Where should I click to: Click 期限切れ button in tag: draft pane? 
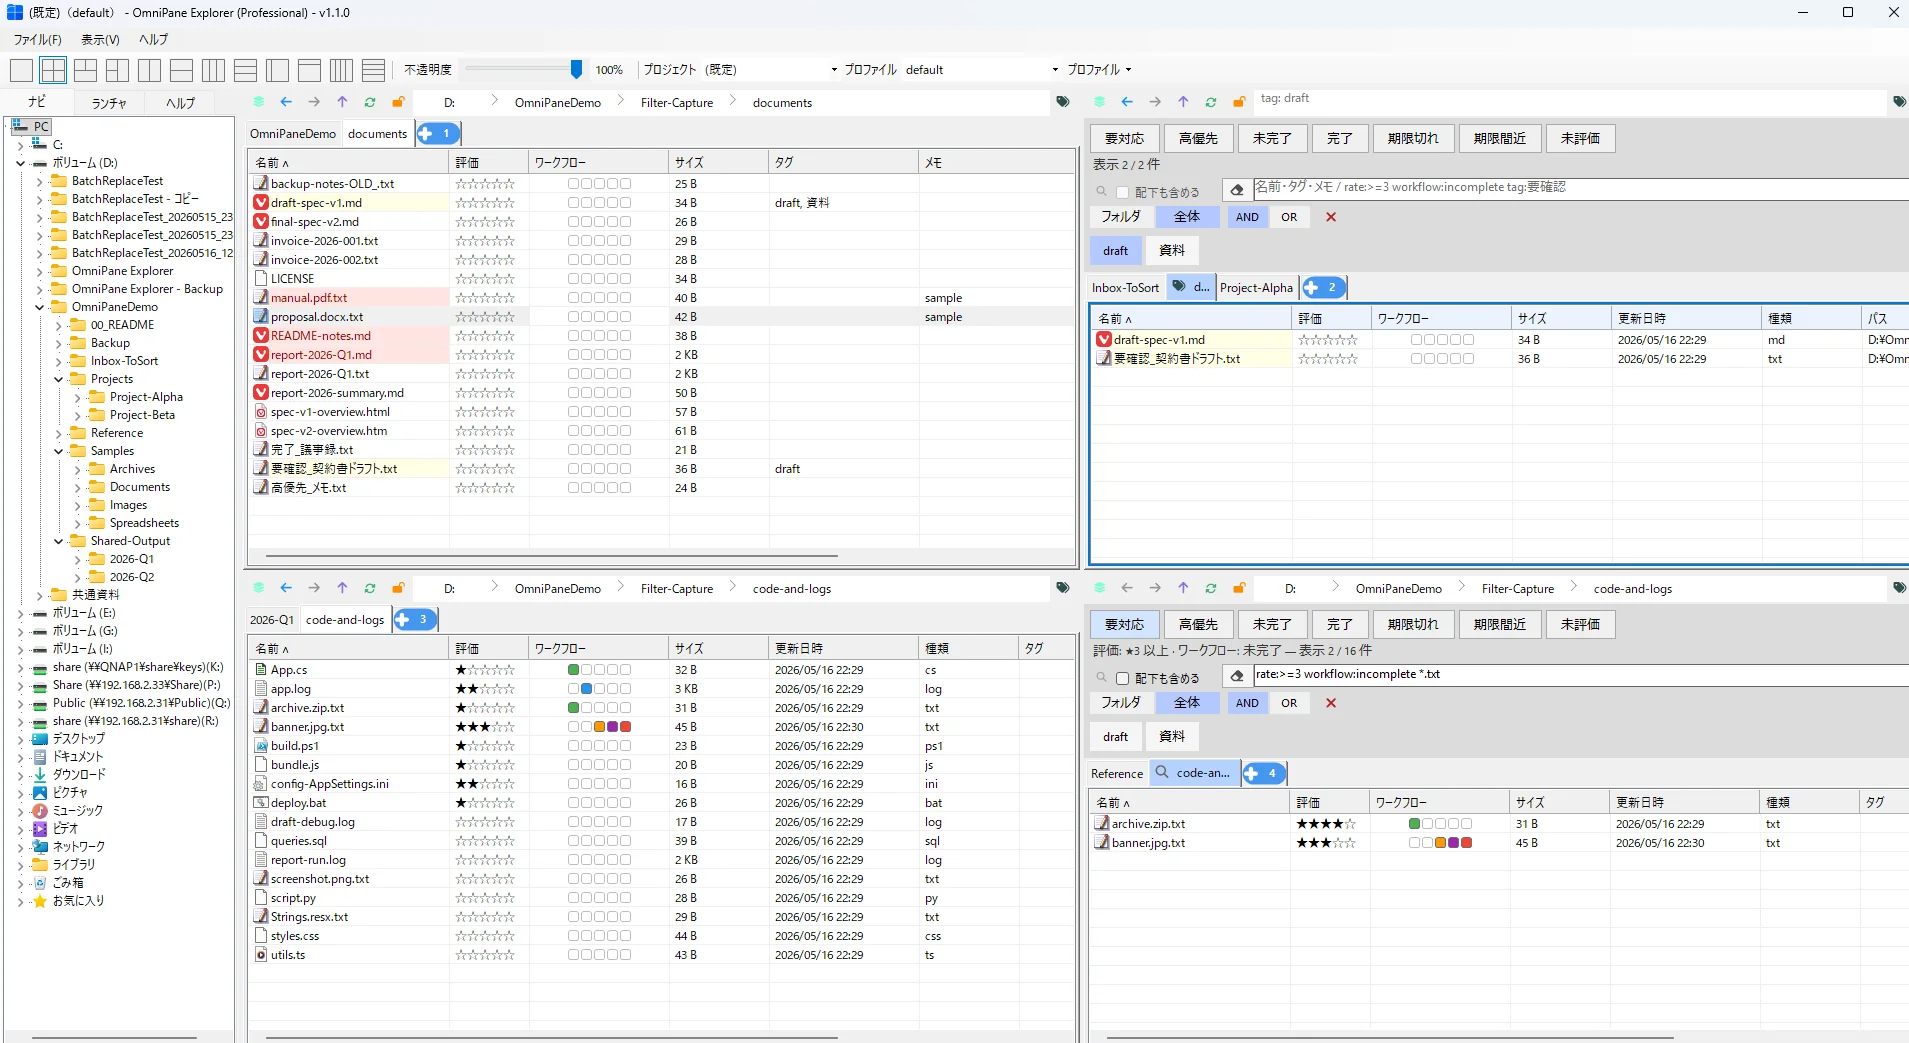coord(1413,138)
